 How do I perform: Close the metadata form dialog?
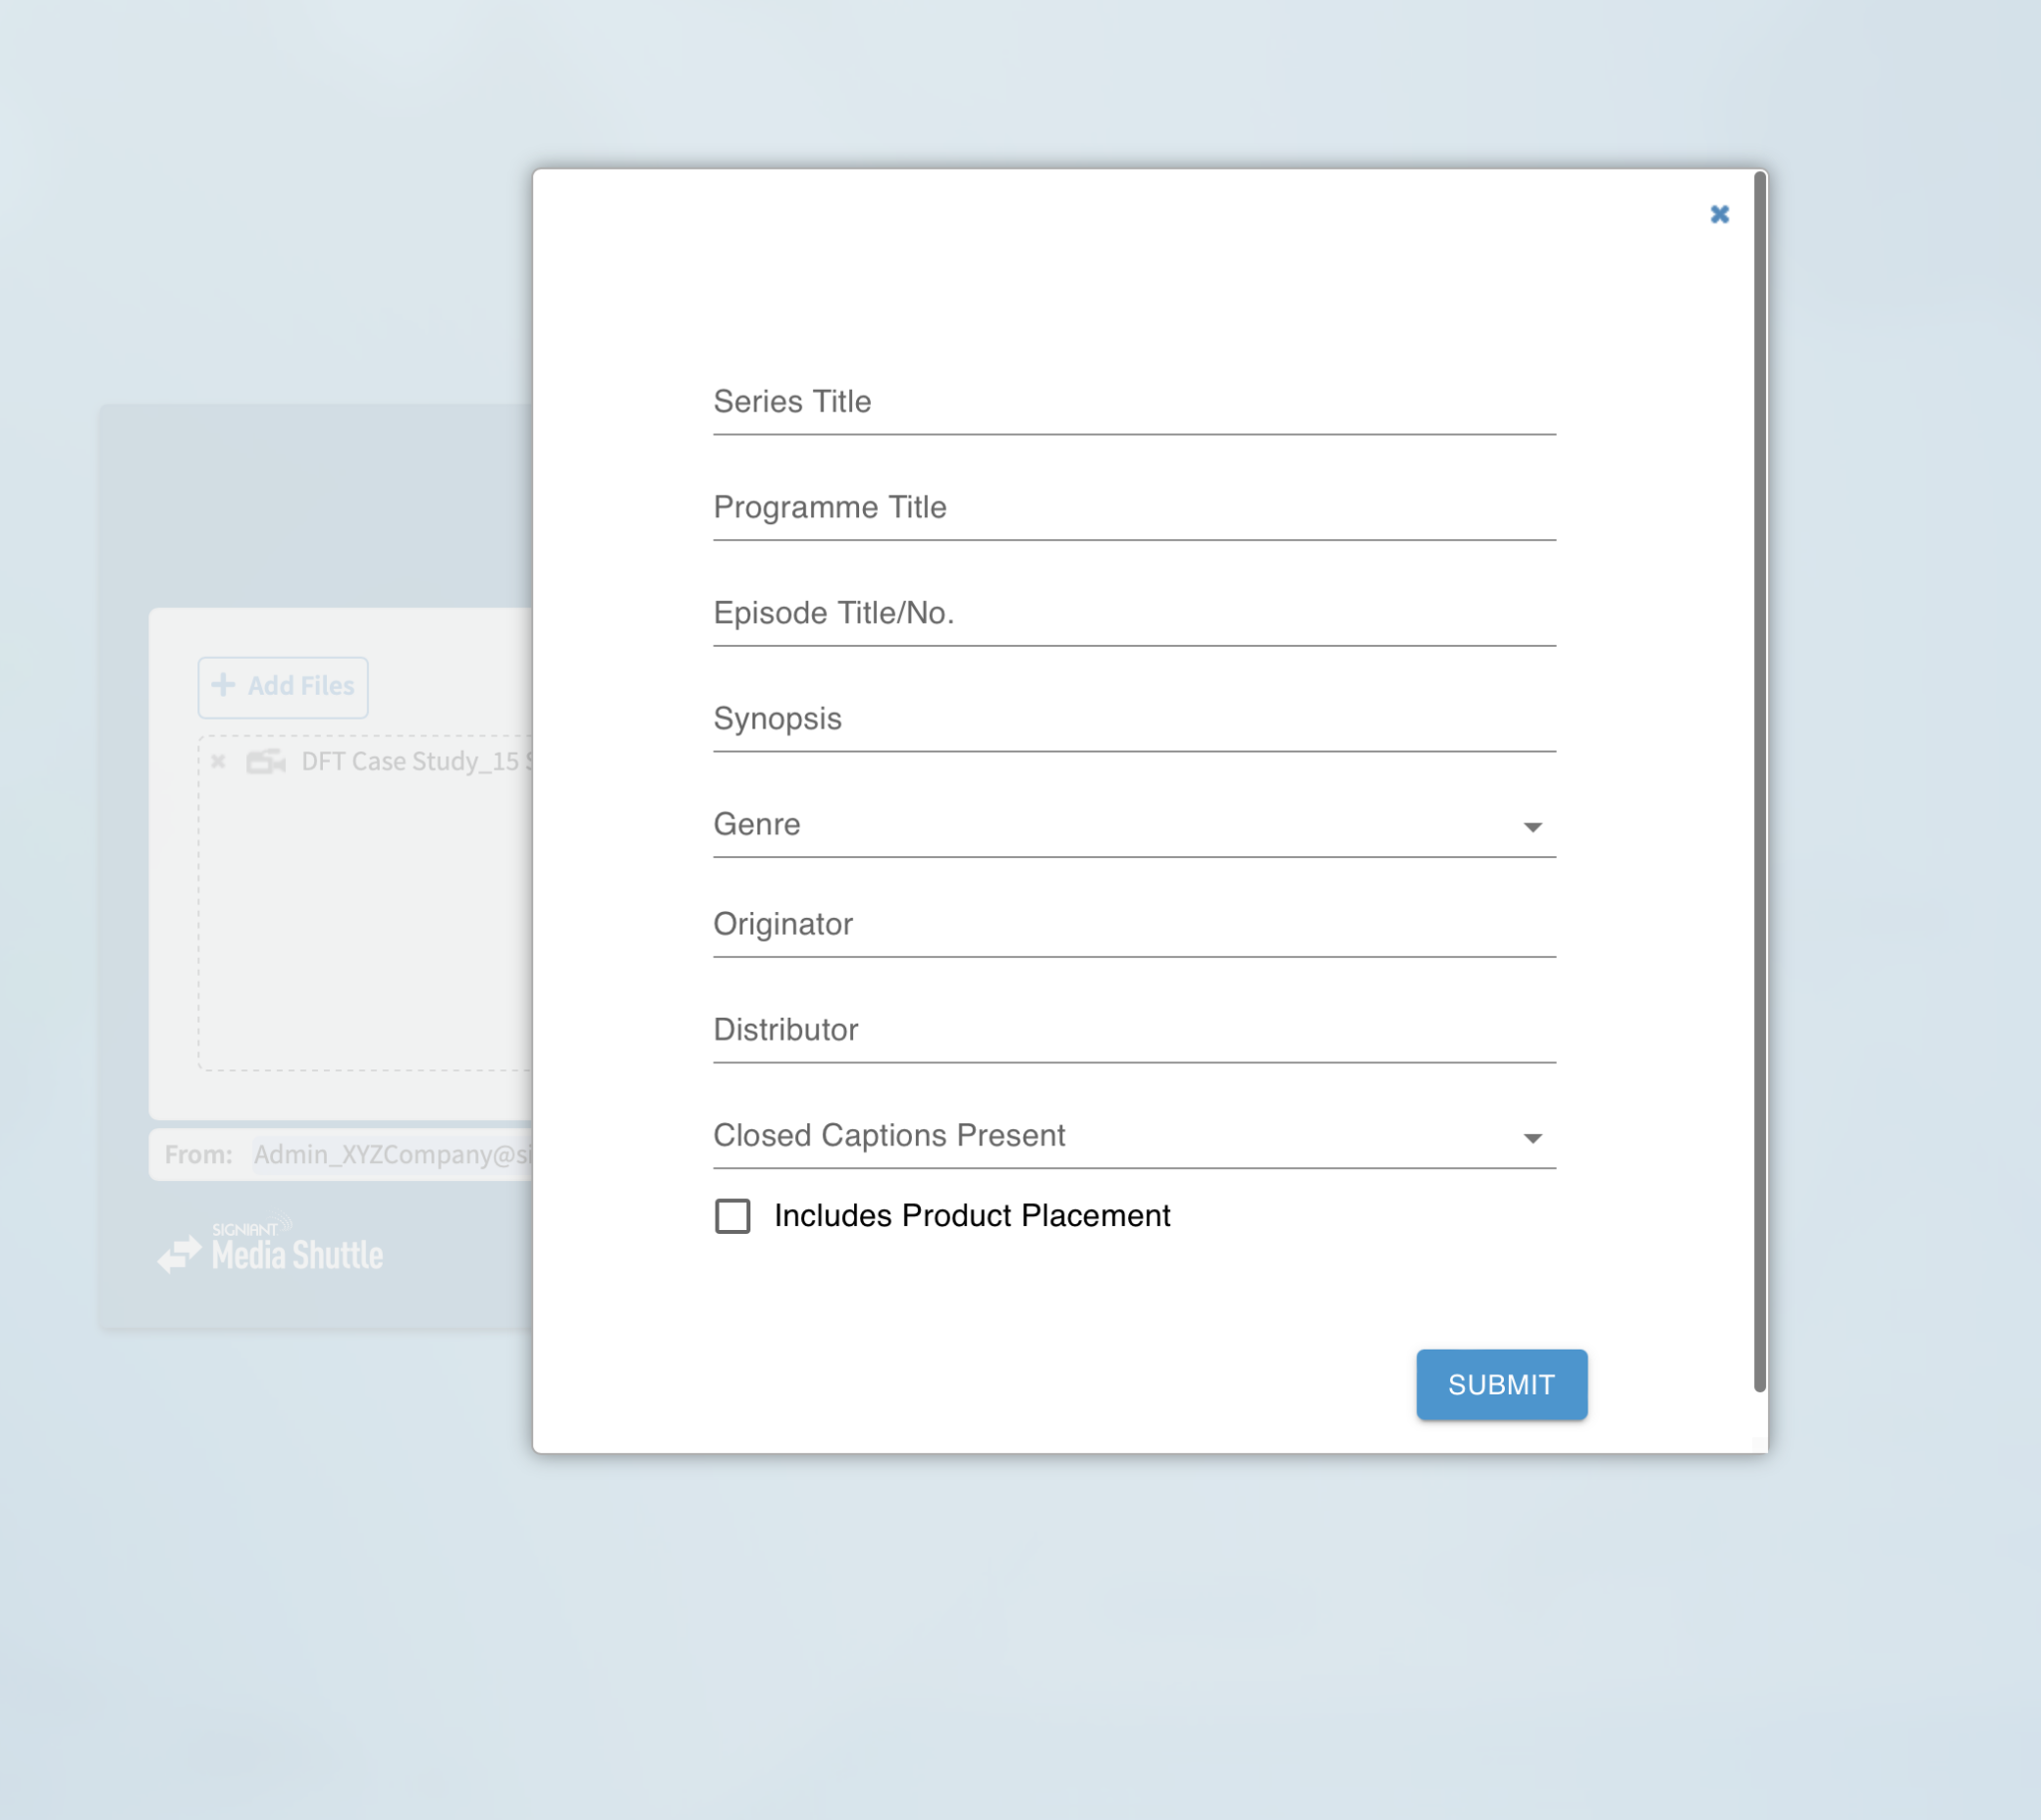[x=1719, y=214]
